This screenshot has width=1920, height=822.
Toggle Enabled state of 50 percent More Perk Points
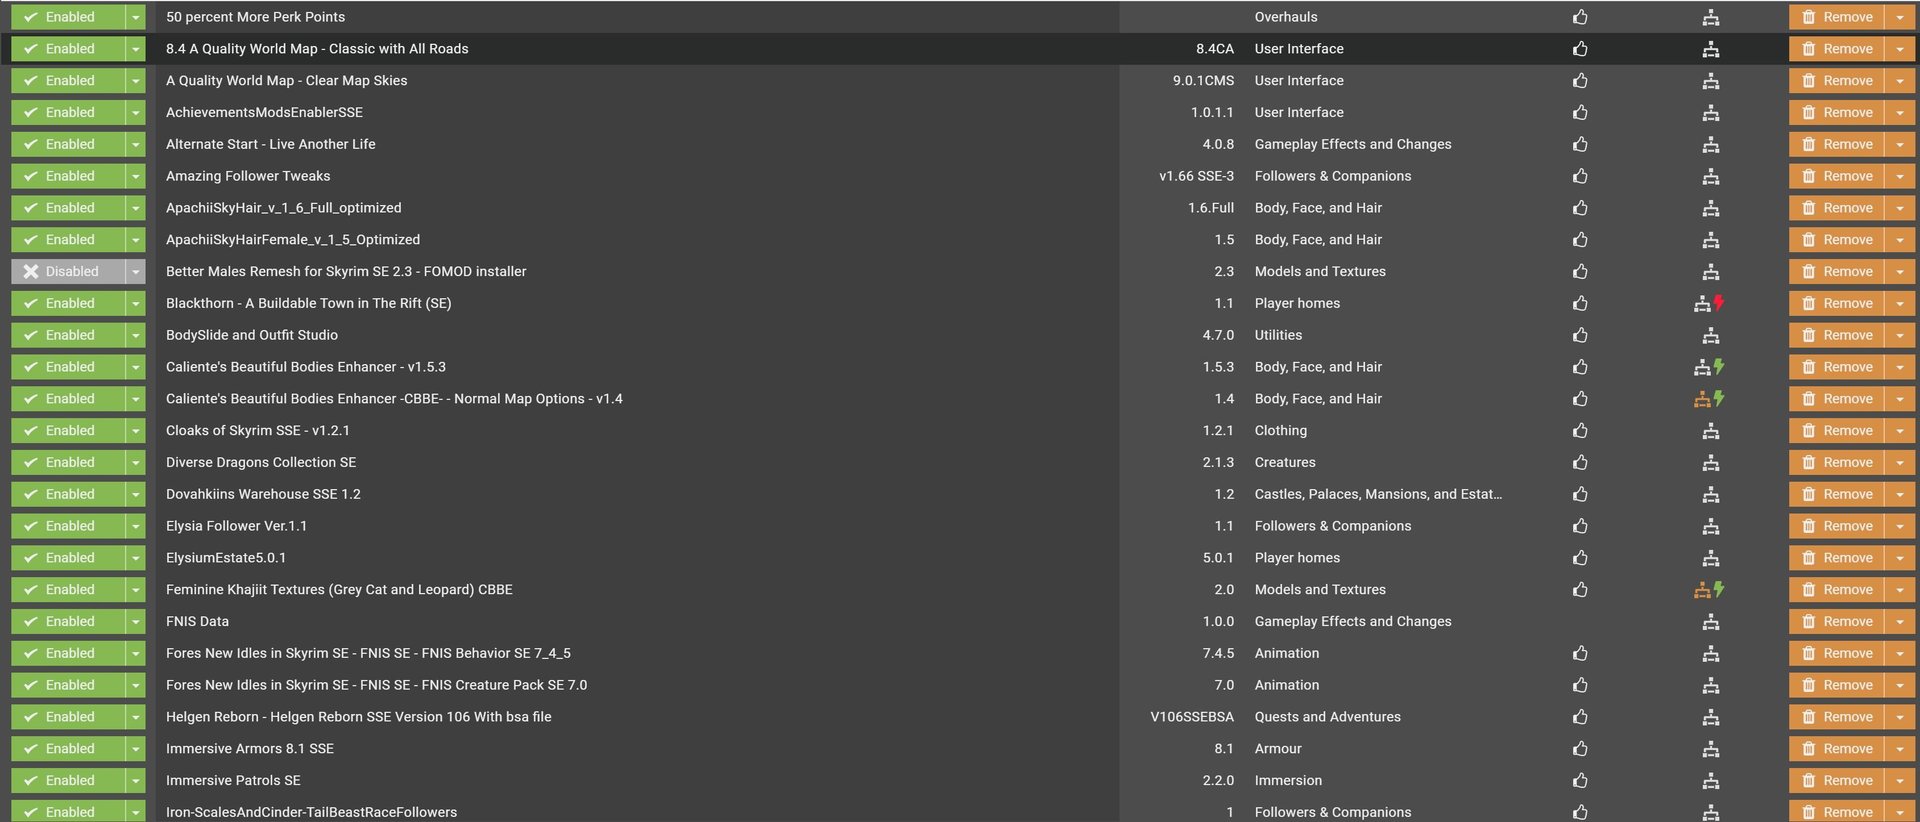(68, 17)
